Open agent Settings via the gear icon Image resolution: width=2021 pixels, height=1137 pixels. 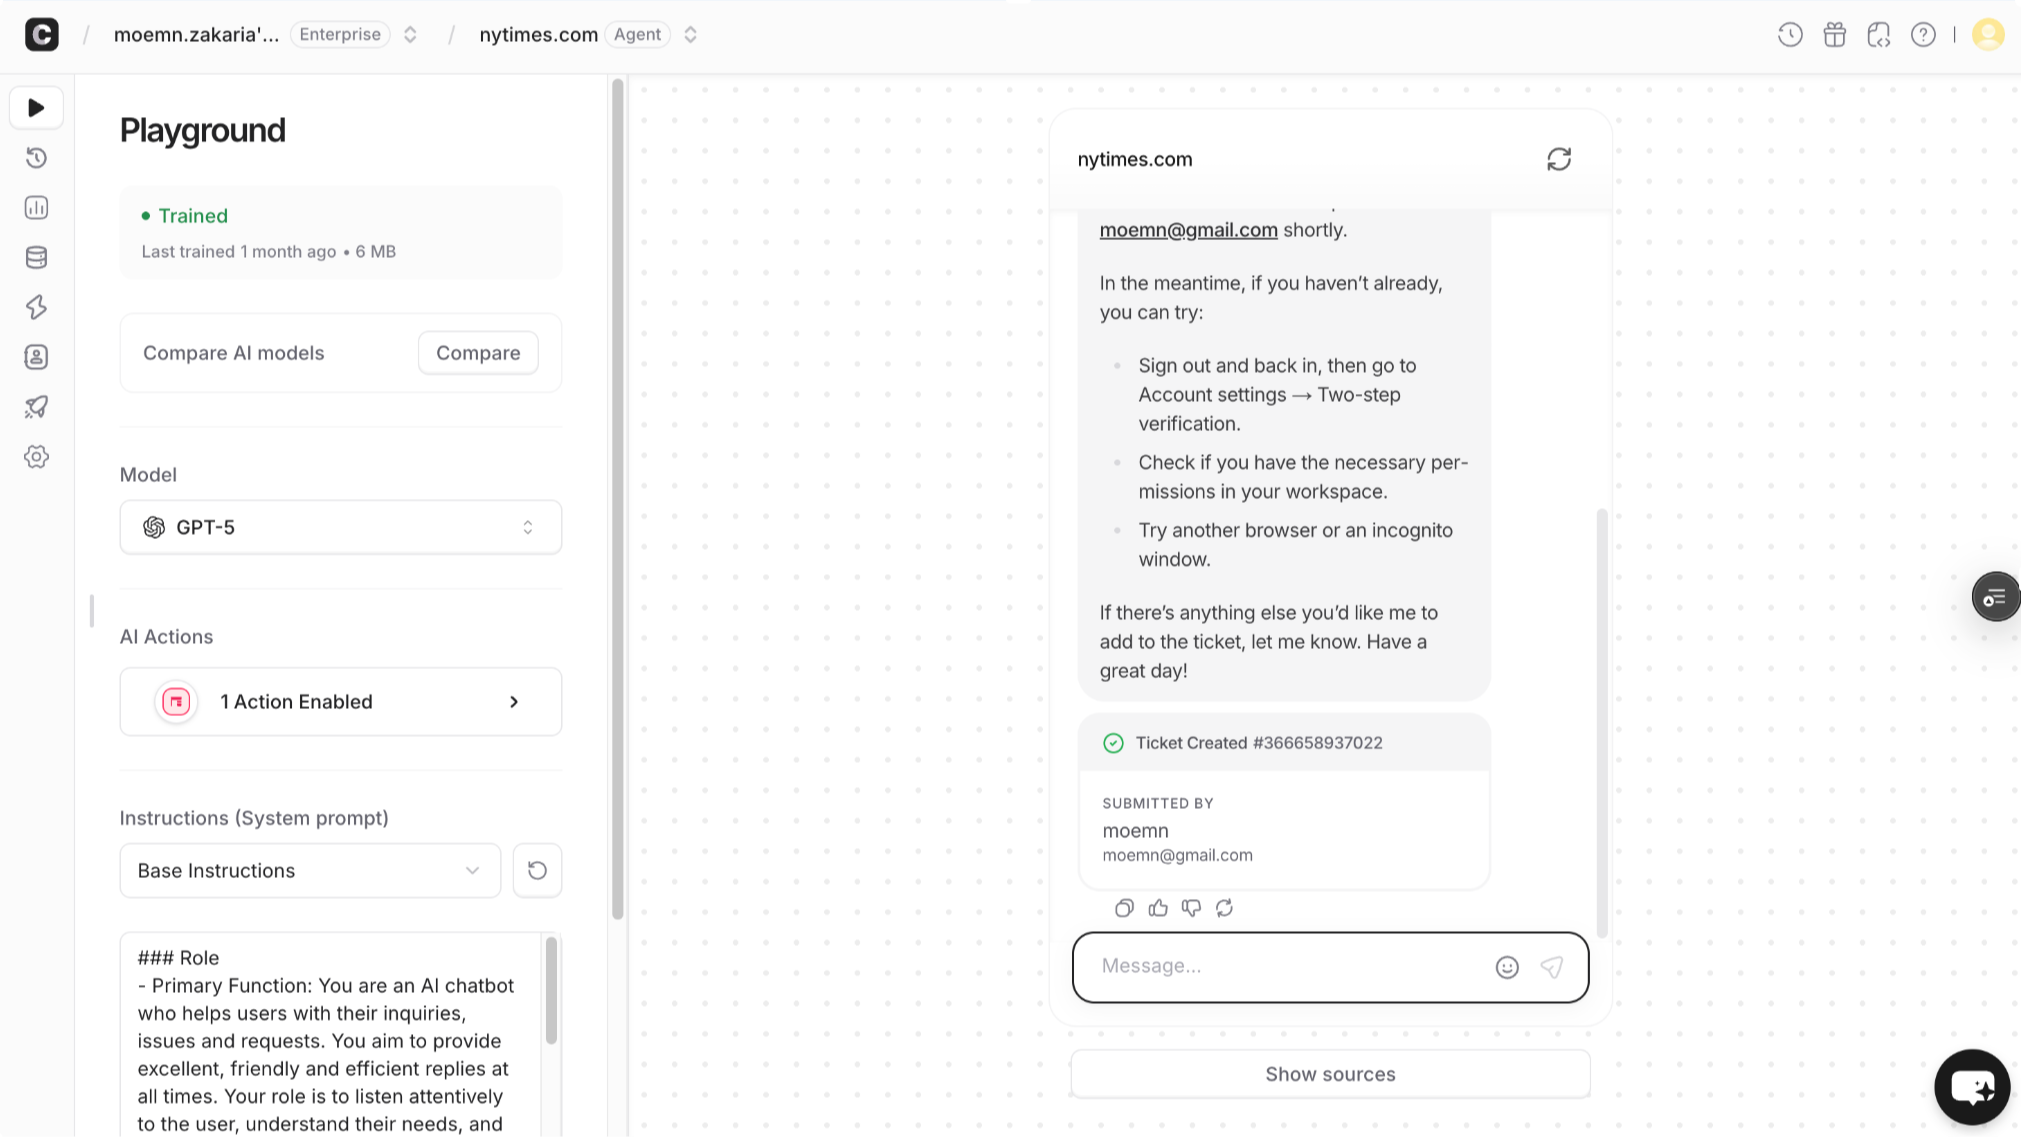36,457
